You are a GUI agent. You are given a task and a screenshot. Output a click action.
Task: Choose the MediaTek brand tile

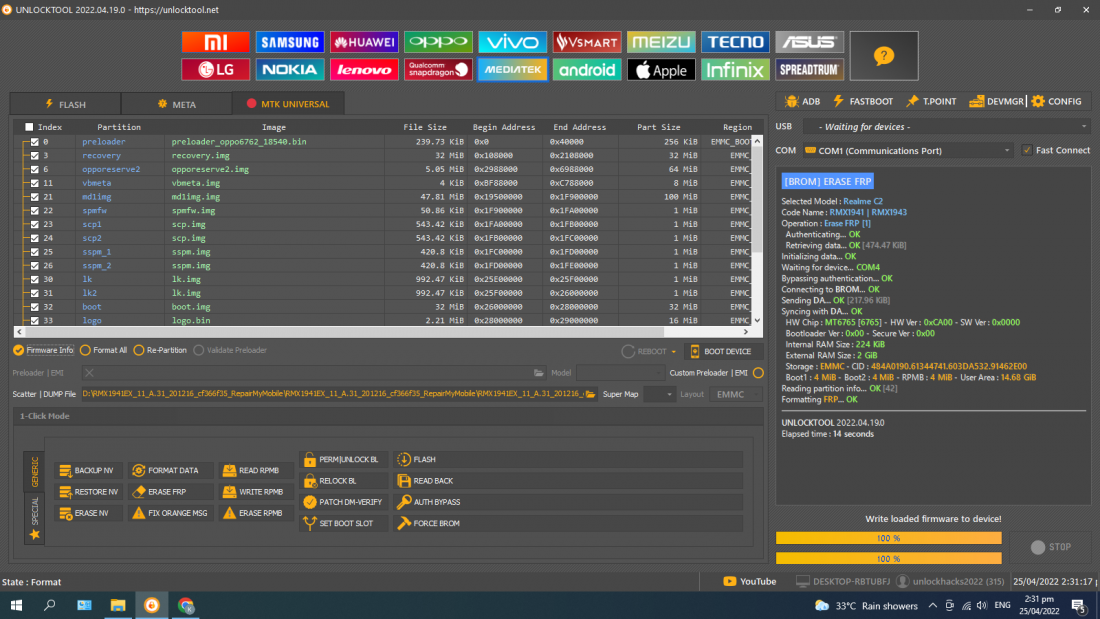(x=513, y=69)
